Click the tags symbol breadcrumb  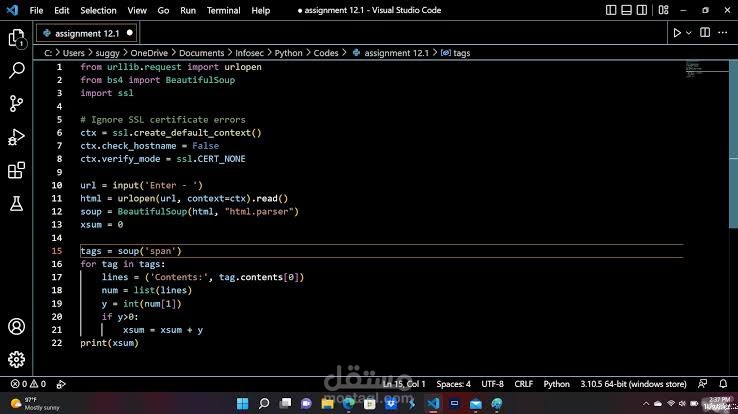tap(456, 53)
